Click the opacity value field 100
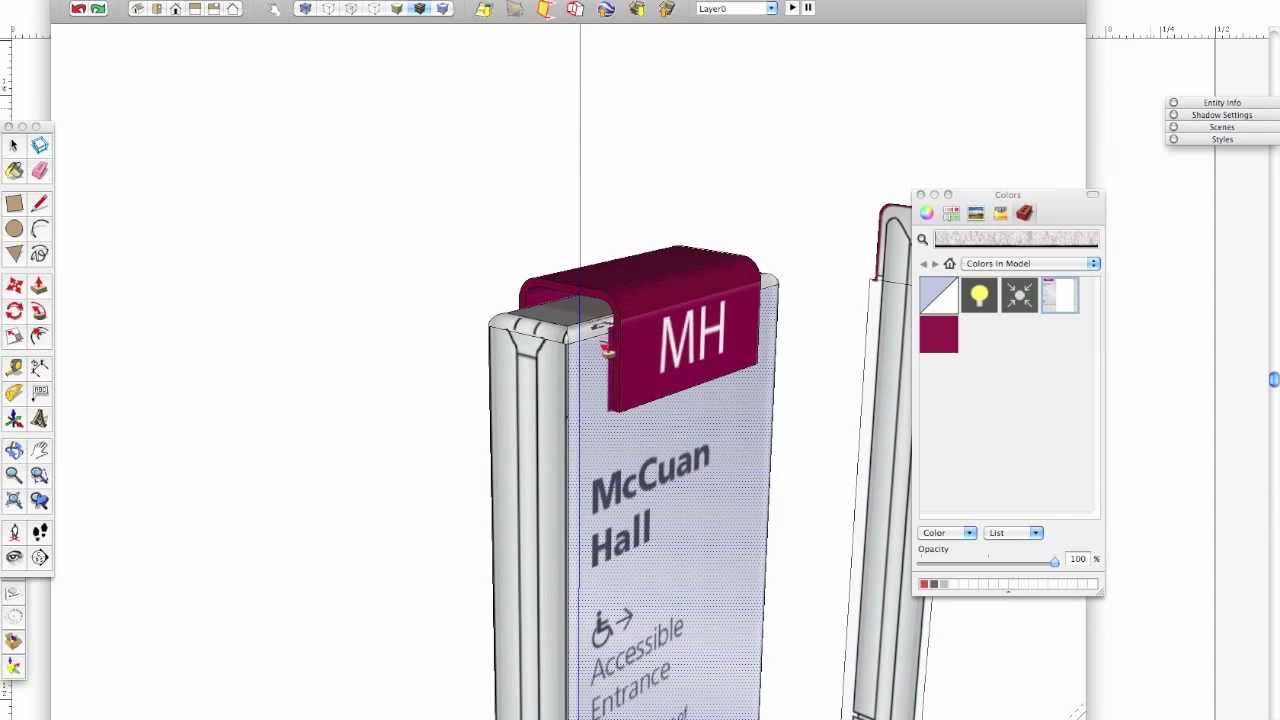 1078,559
